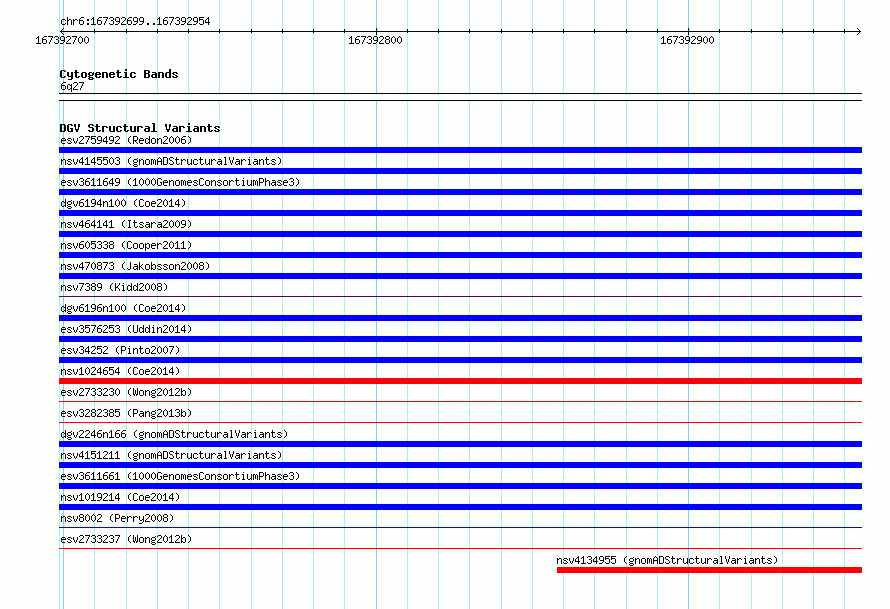Select dgv6194n100 (Coe2014) variant label
This screenshot has width=890, height=609.
pyautogui.click(x=123, y=203)
